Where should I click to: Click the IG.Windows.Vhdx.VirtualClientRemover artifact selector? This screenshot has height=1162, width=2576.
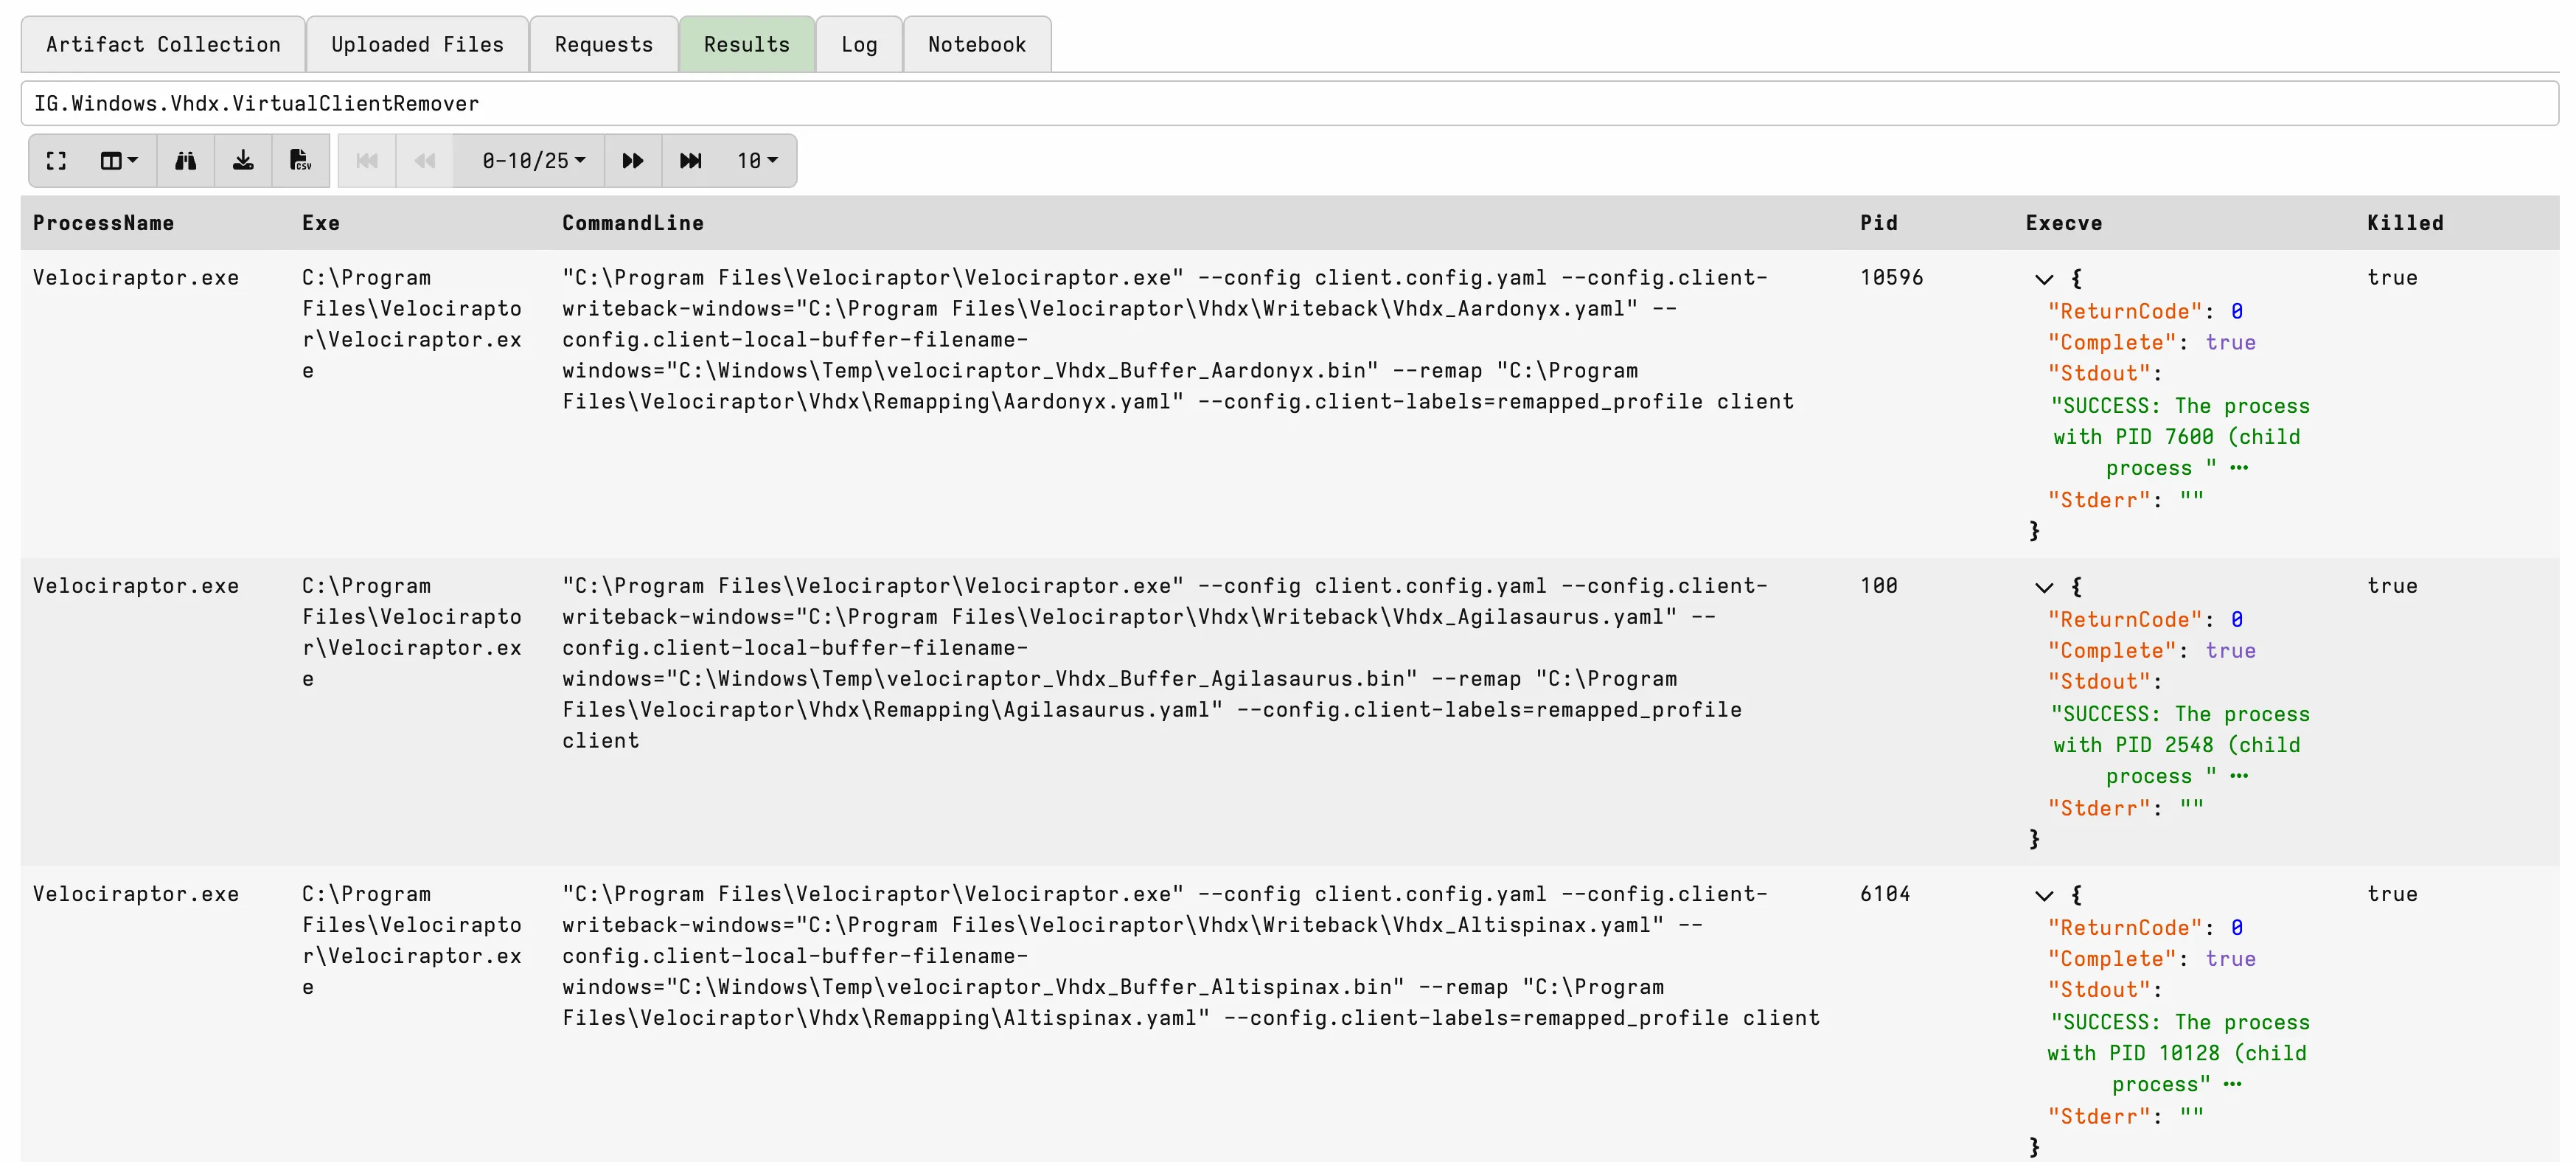[x=1288, y=104]
